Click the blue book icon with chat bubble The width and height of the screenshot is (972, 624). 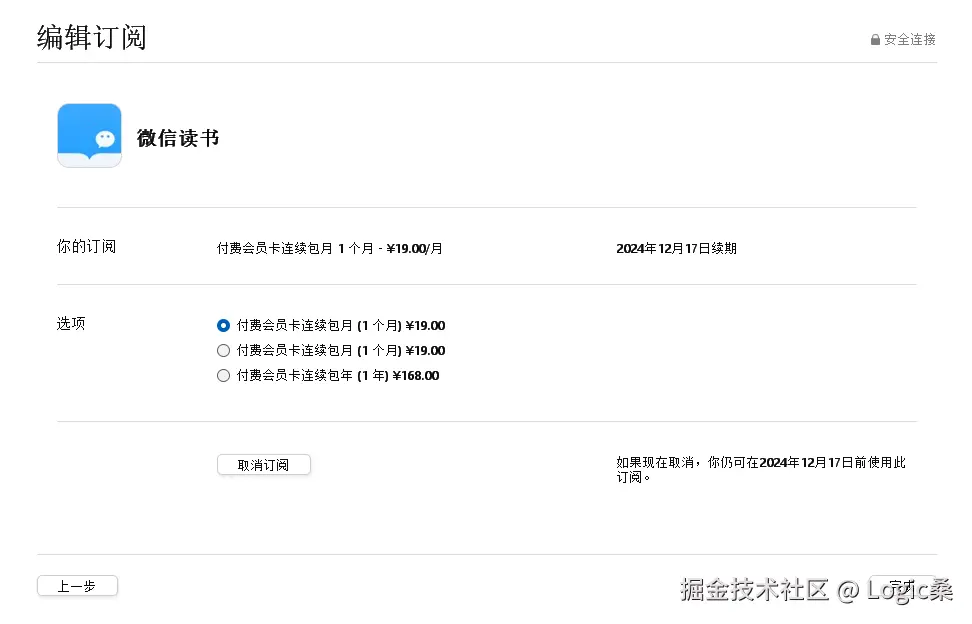click(x=89, y=135)
